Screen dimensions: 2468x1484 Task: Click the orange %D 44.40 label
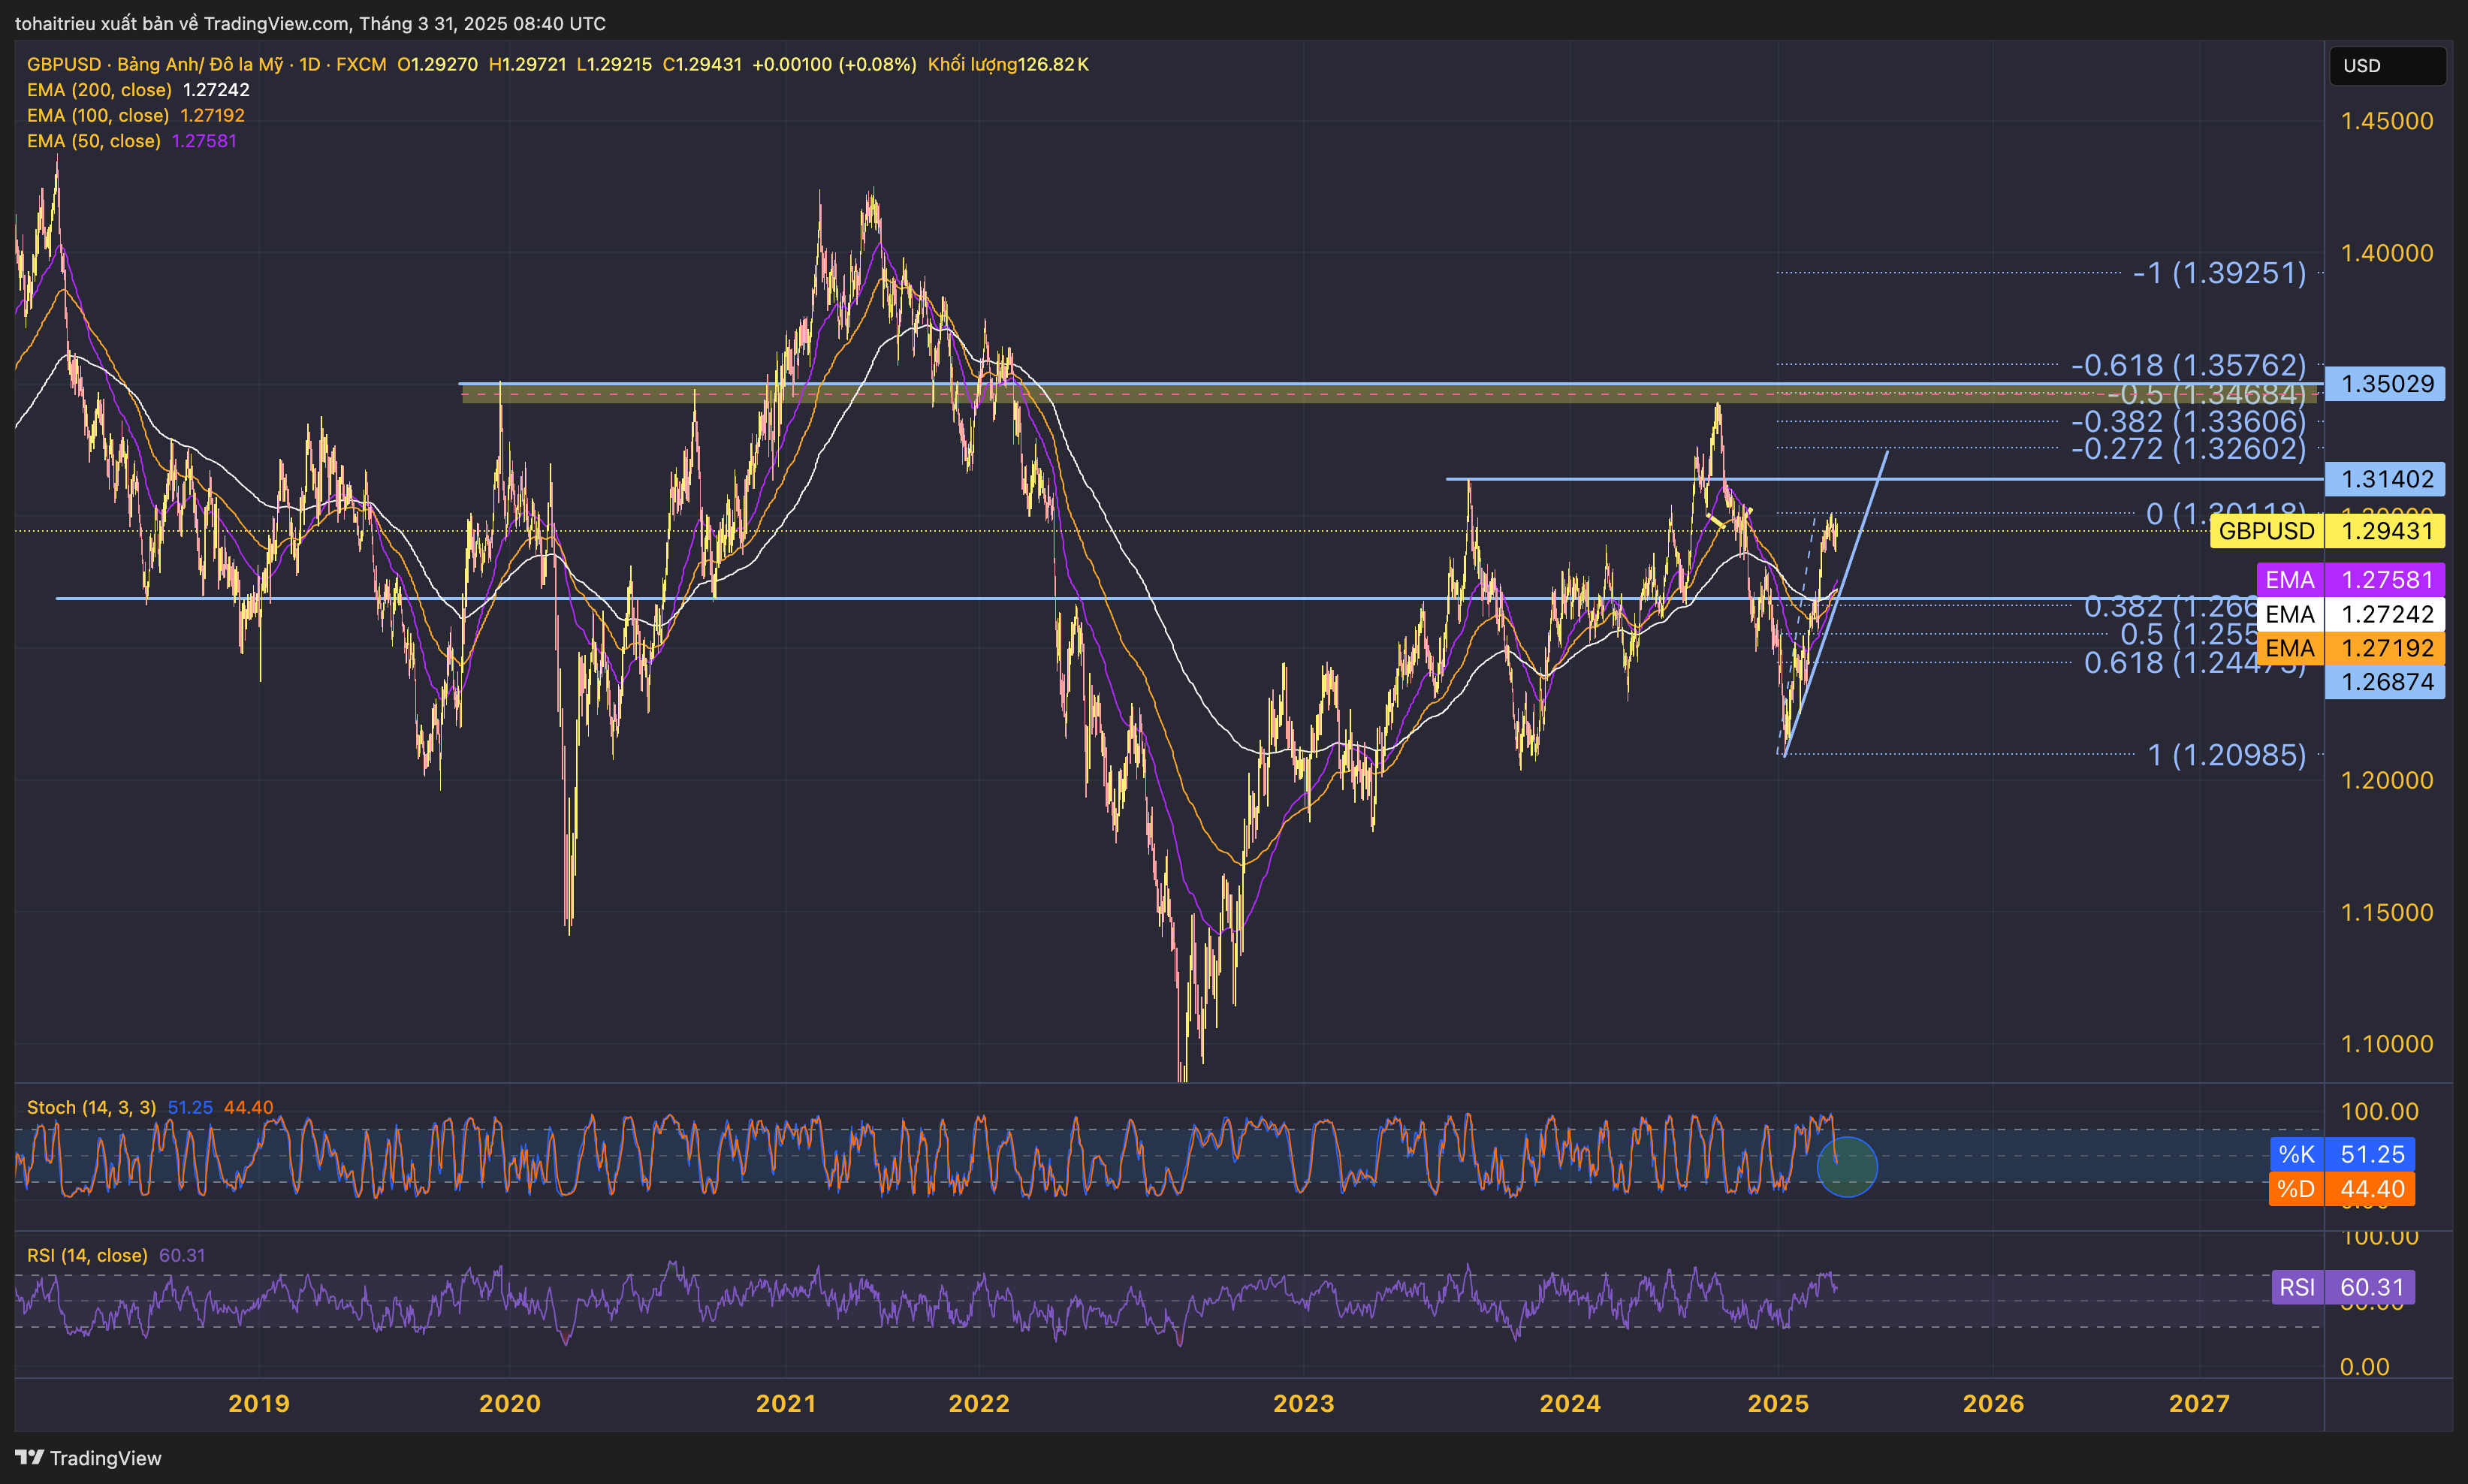2342,1189
